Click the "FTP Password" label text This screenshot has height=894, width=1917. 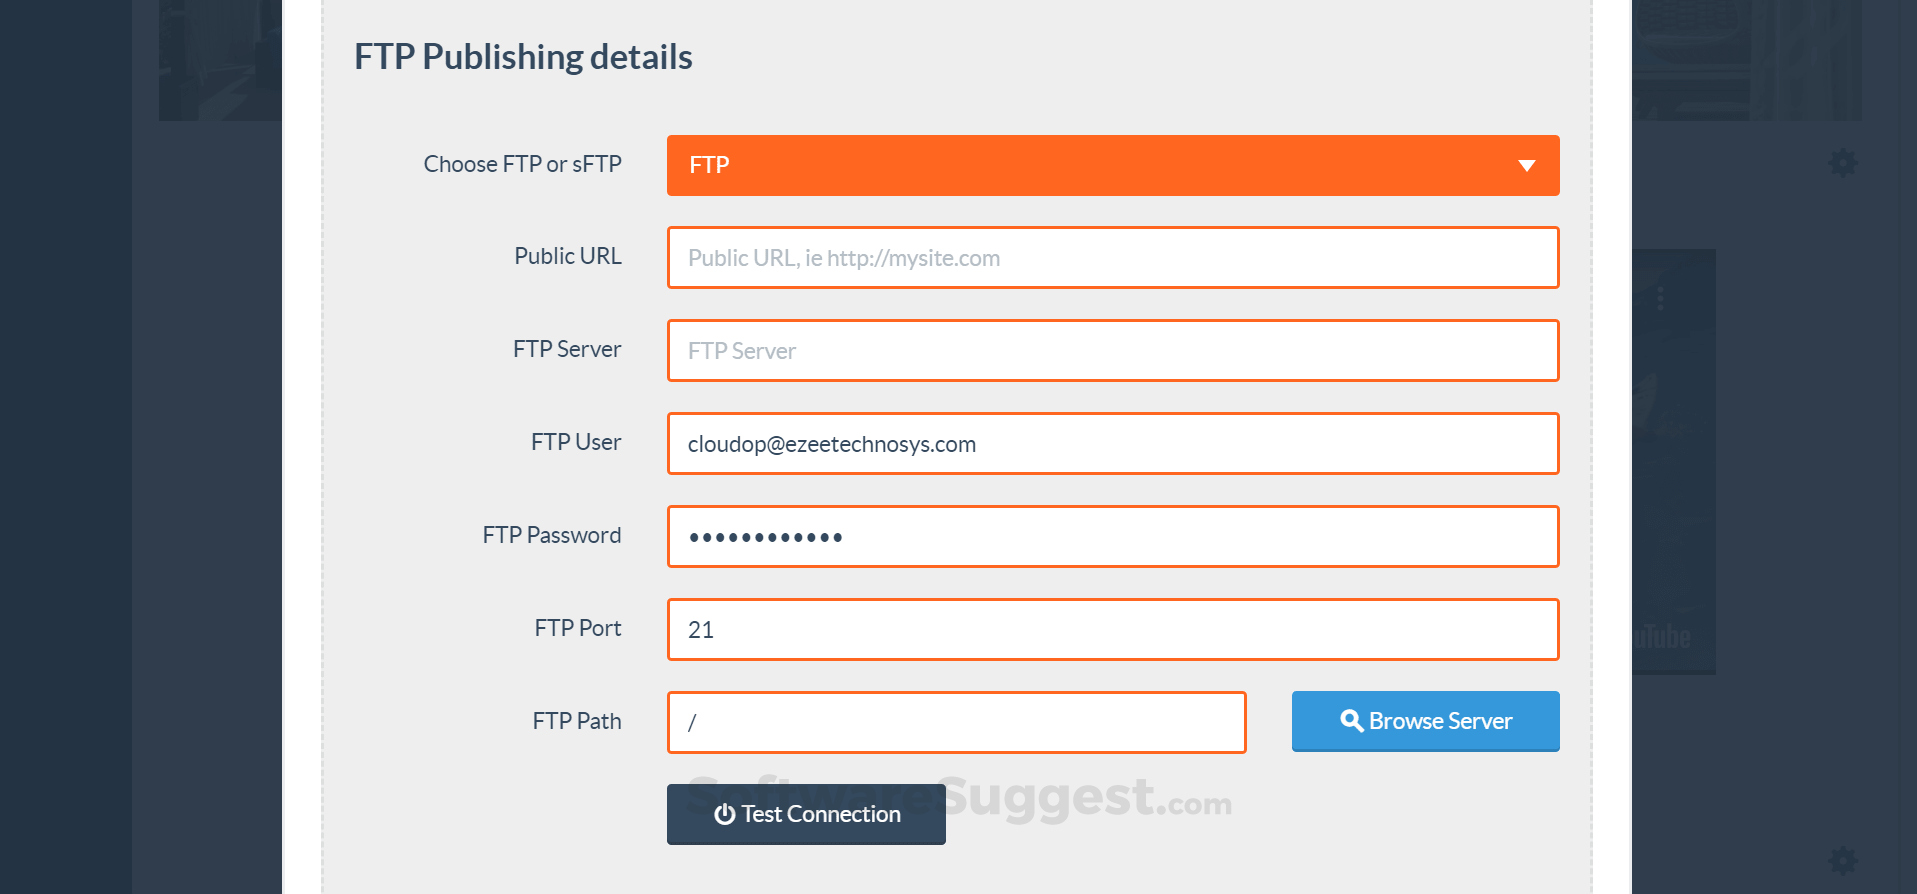[551, 535]
